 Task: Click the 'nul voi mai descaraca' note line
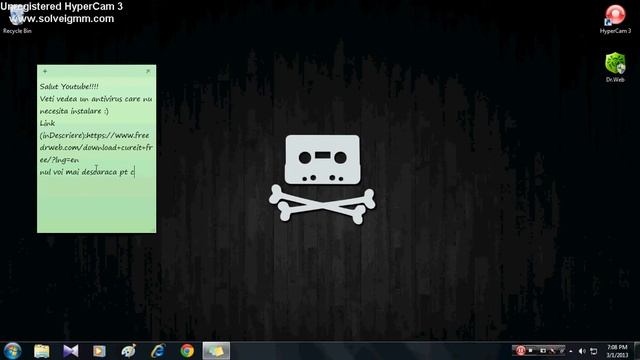click(x=87, y=172)
